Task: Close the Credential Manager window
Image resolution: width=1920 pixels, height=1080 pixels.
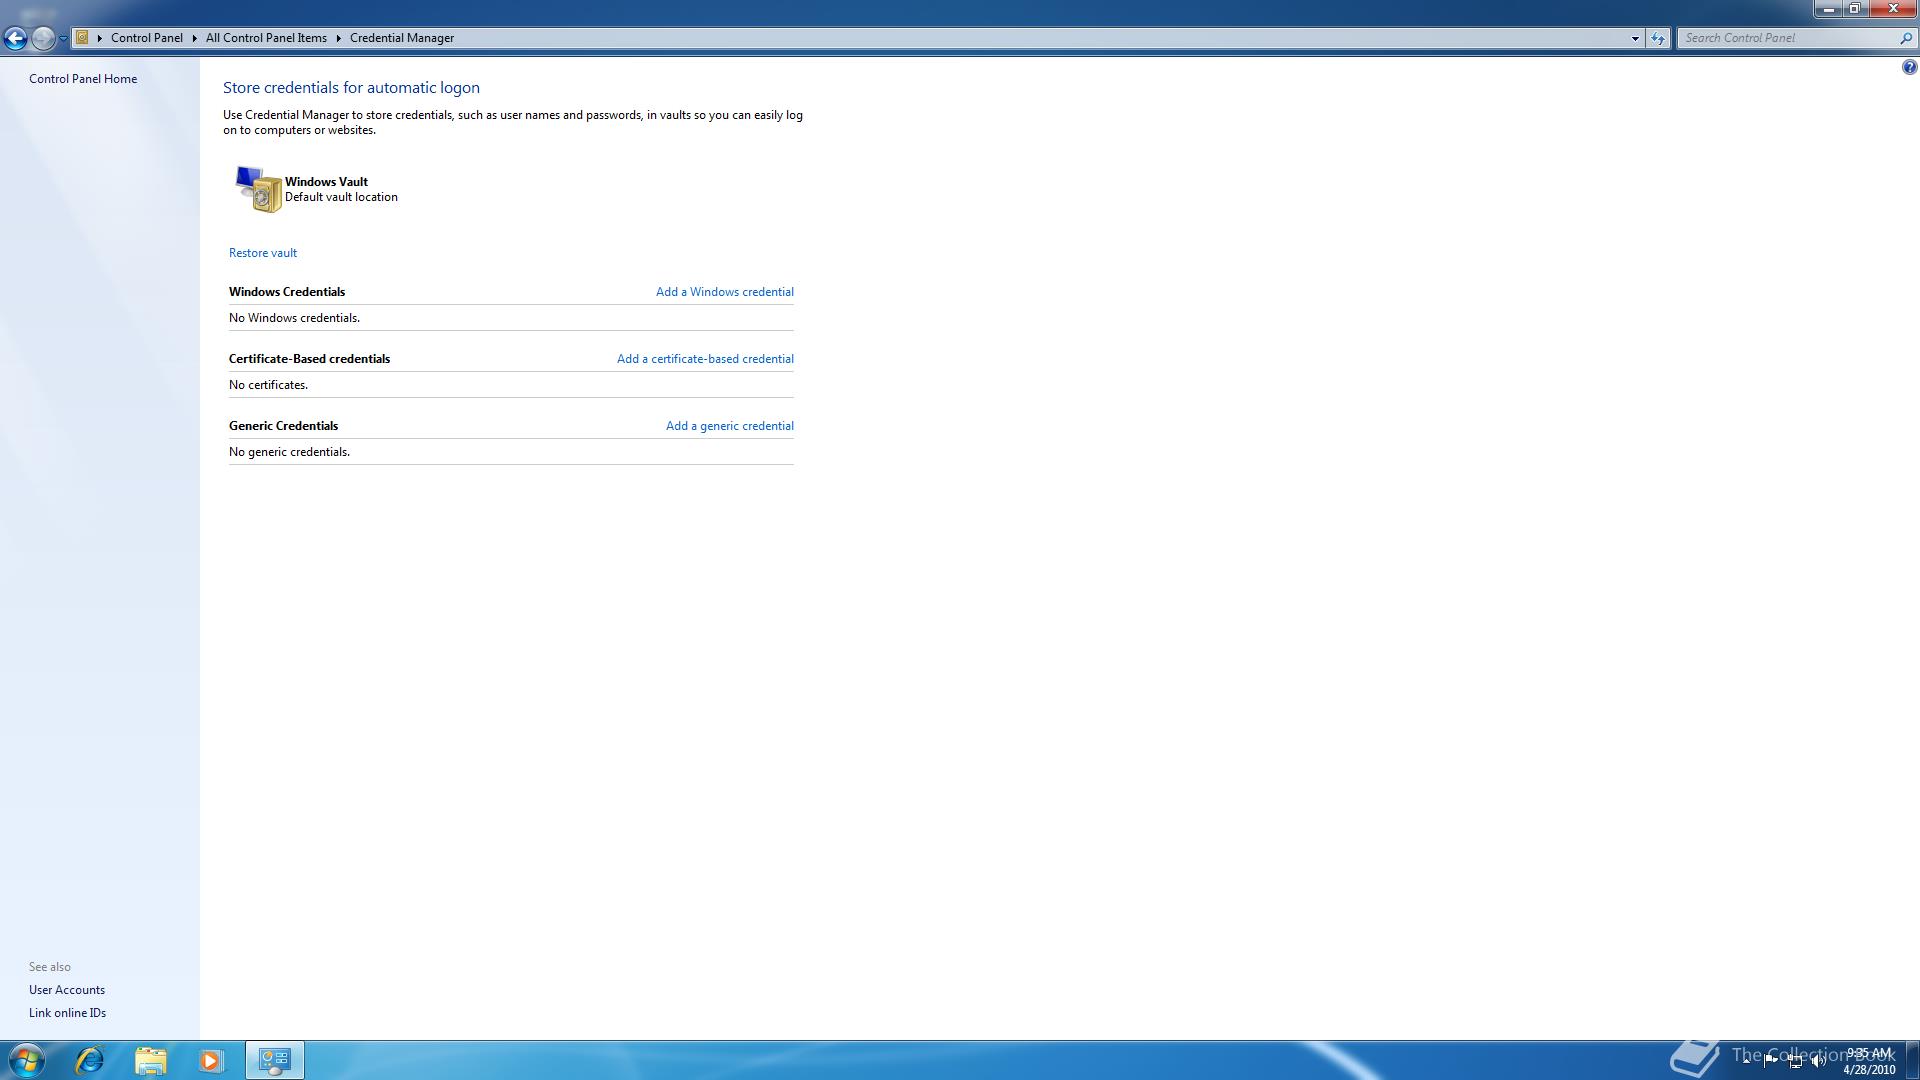Action: tap(1892, 9)
